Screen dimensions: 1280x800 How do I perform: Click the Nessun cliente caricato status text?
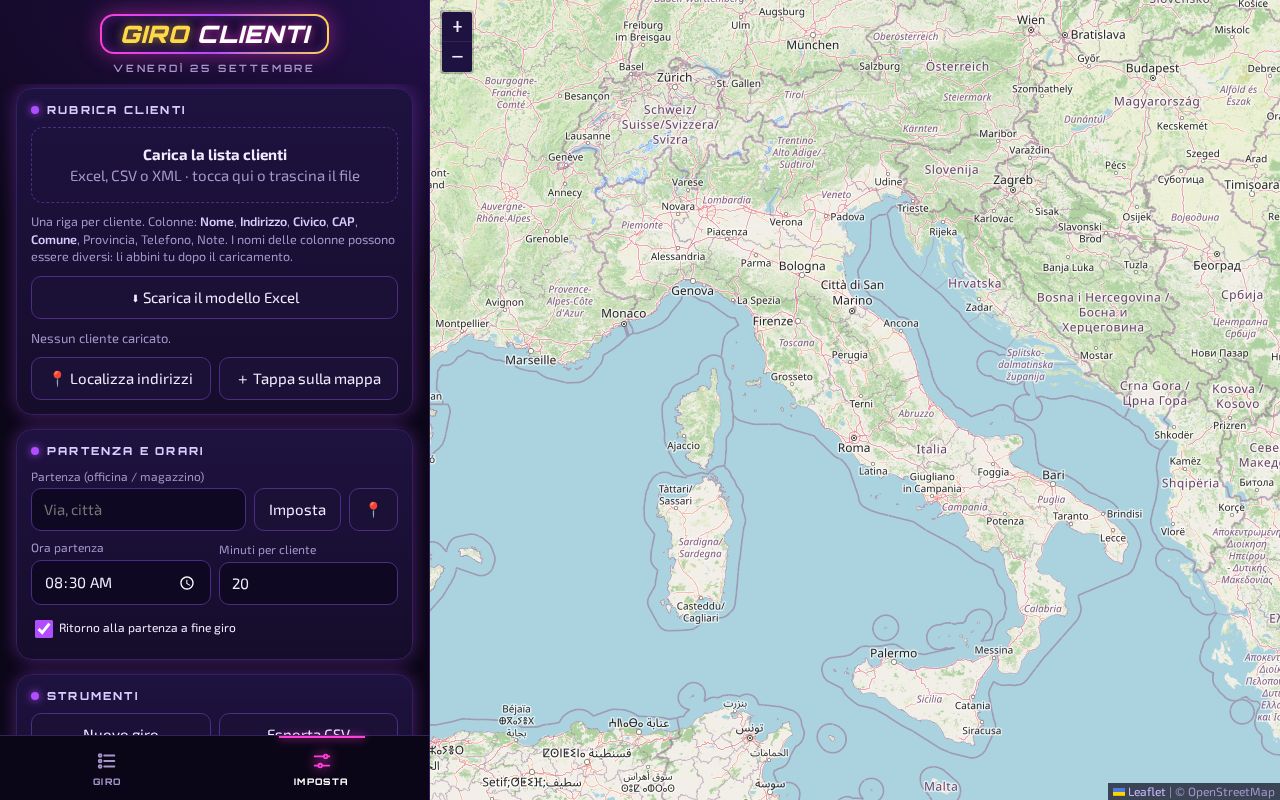101,338
